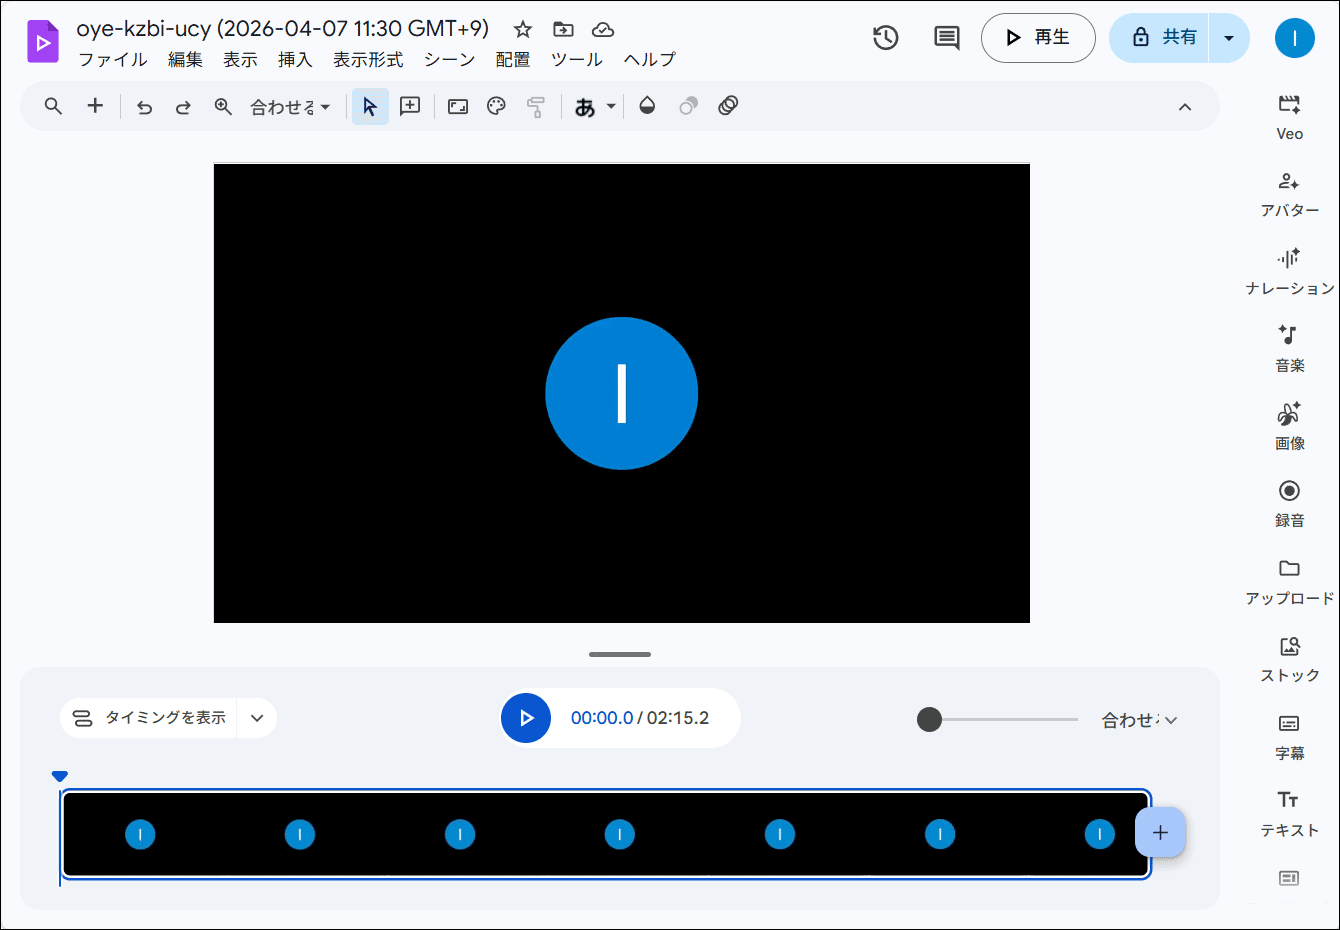Image resolution: width=1340 pixels, height=930 pixels.
Task: Star this document
Action: pyautogui.click(x=523, y=29)
